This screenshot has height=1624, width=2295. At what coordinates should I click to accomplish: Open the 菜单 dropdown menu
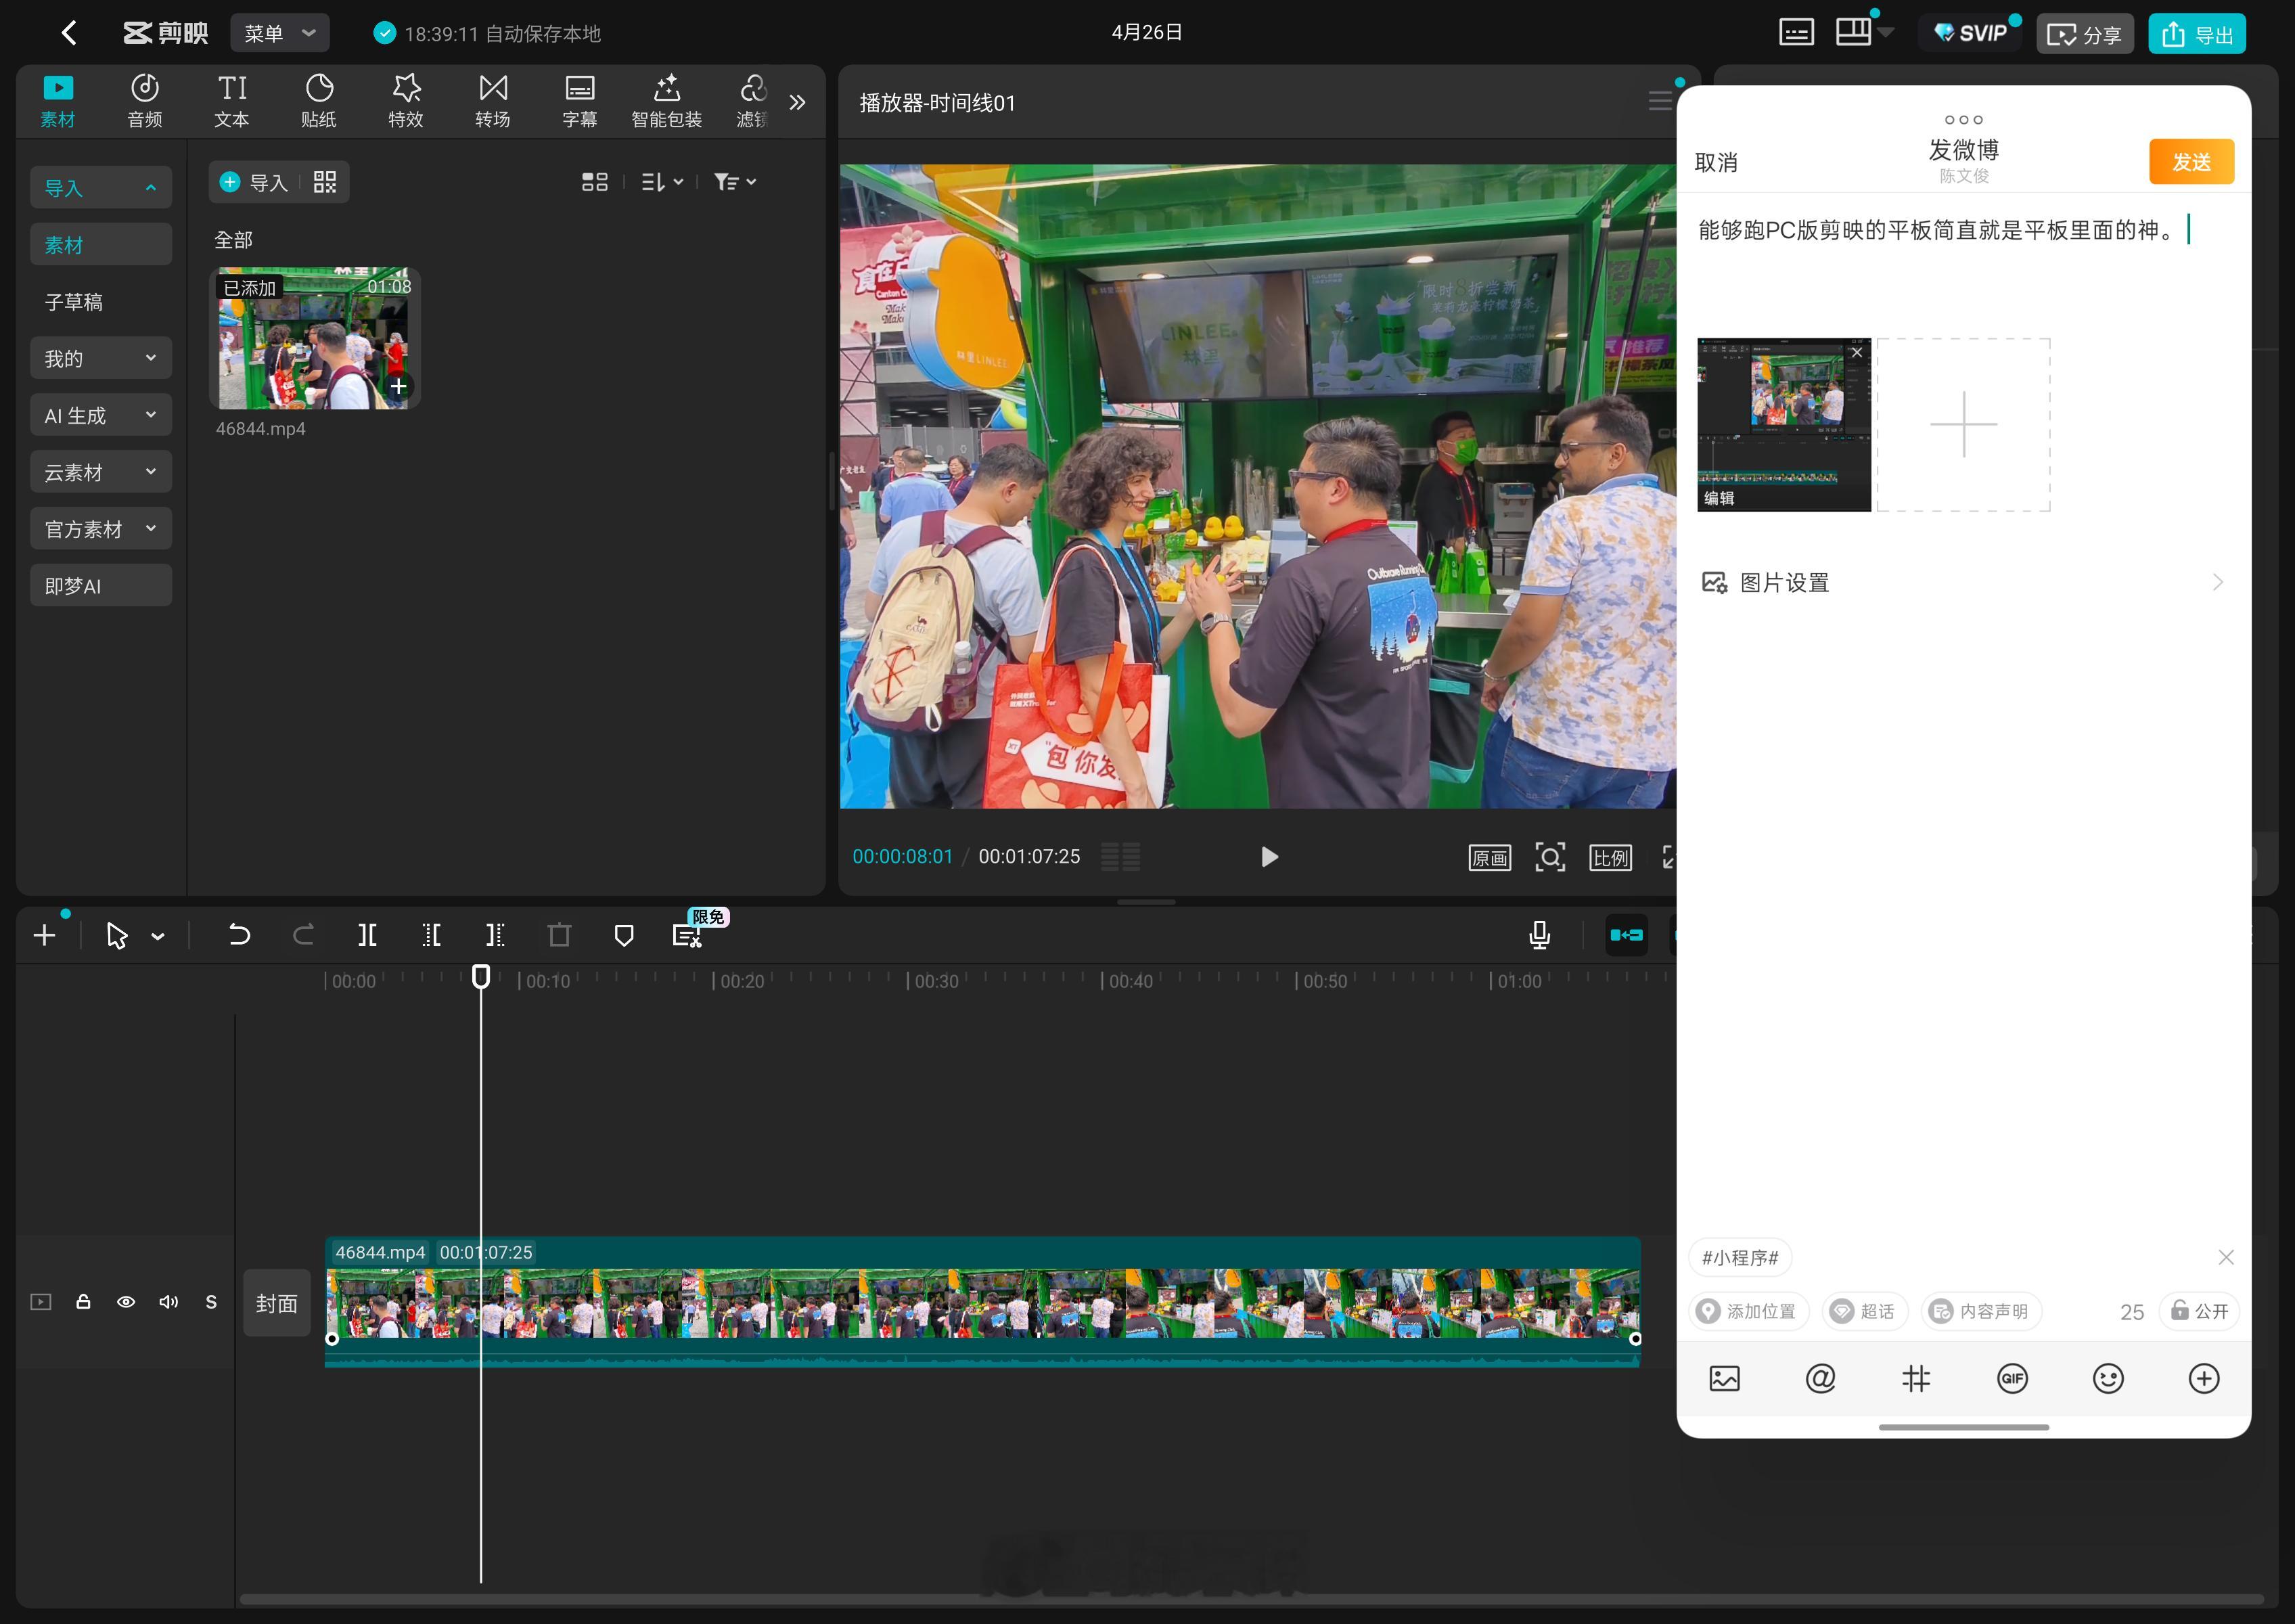(279, 34)
